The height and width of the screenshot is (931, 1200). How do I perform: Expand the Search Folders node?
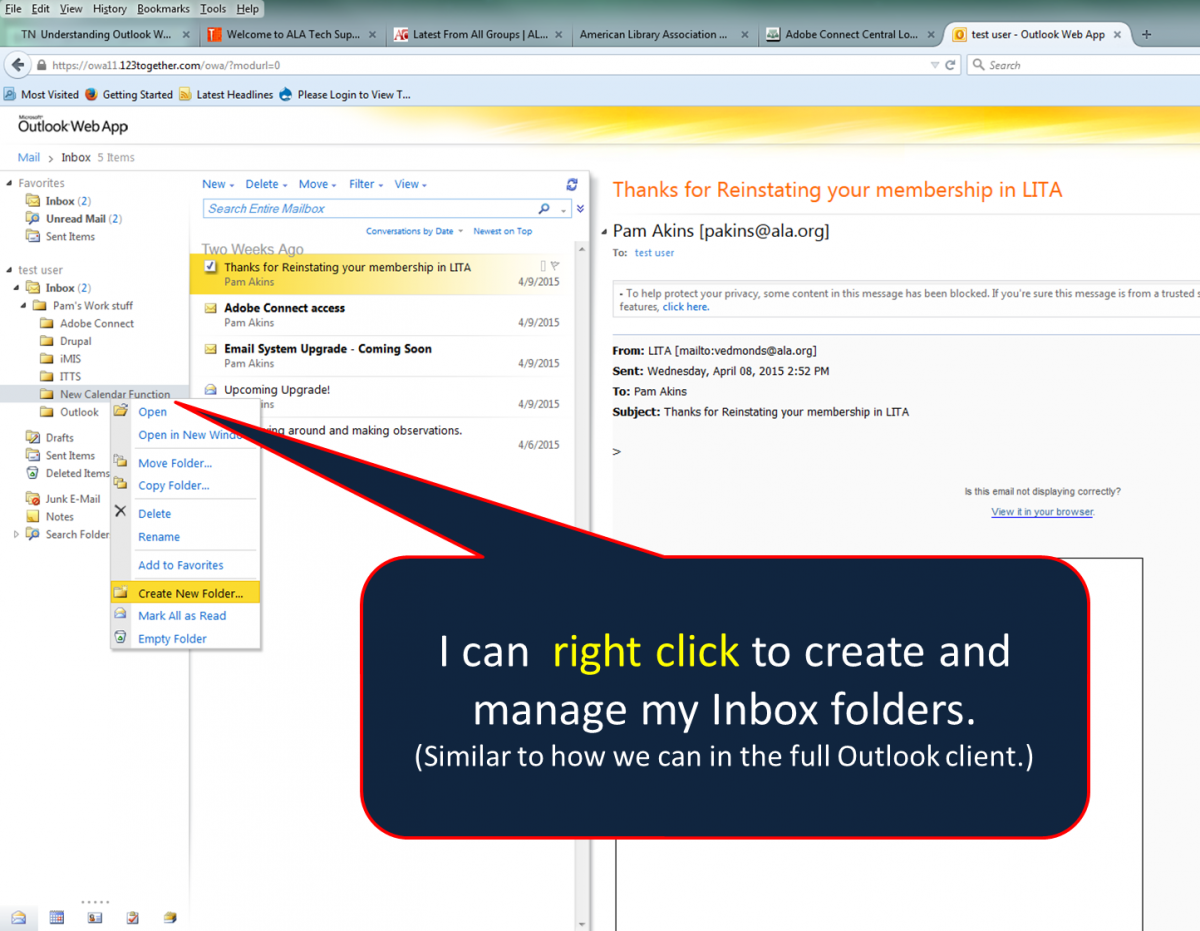(x=16, y=535)
